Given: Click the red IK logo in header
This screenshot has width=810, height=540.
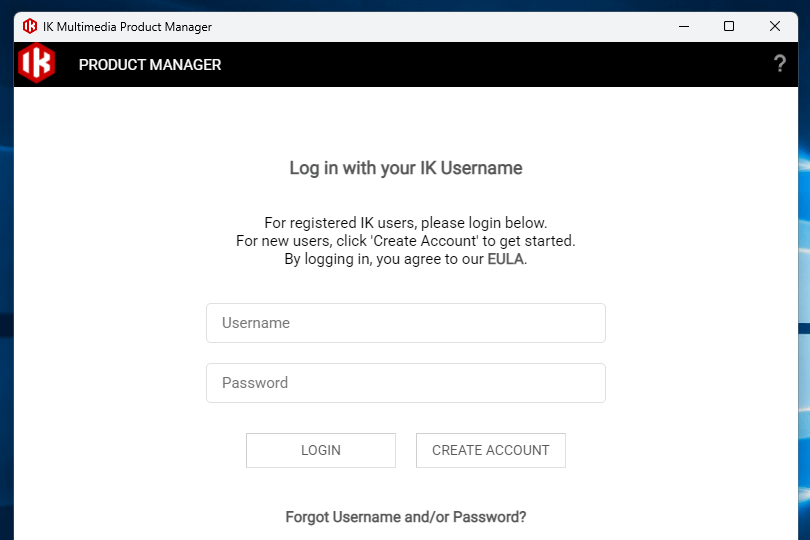Looking at the screenshot, I should coord(37,64).
